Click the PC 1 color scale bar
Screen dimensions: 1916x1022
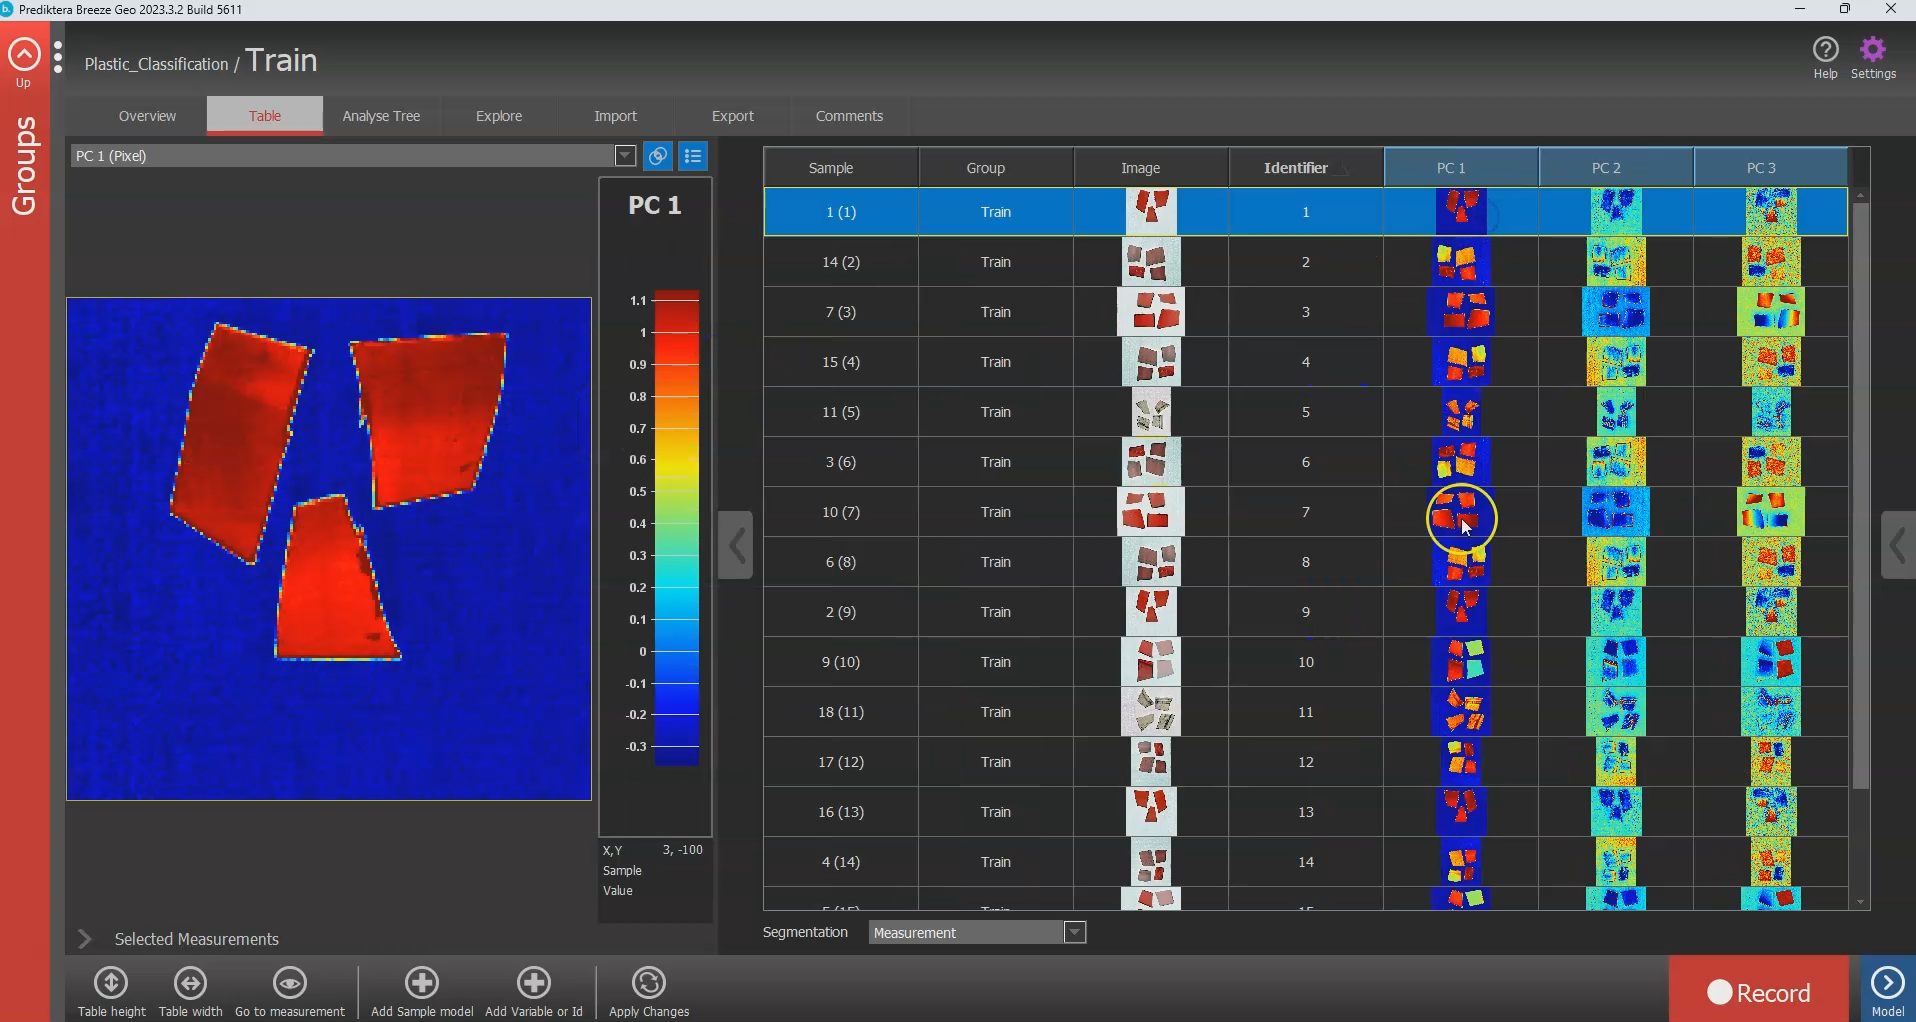coord(677,528)
